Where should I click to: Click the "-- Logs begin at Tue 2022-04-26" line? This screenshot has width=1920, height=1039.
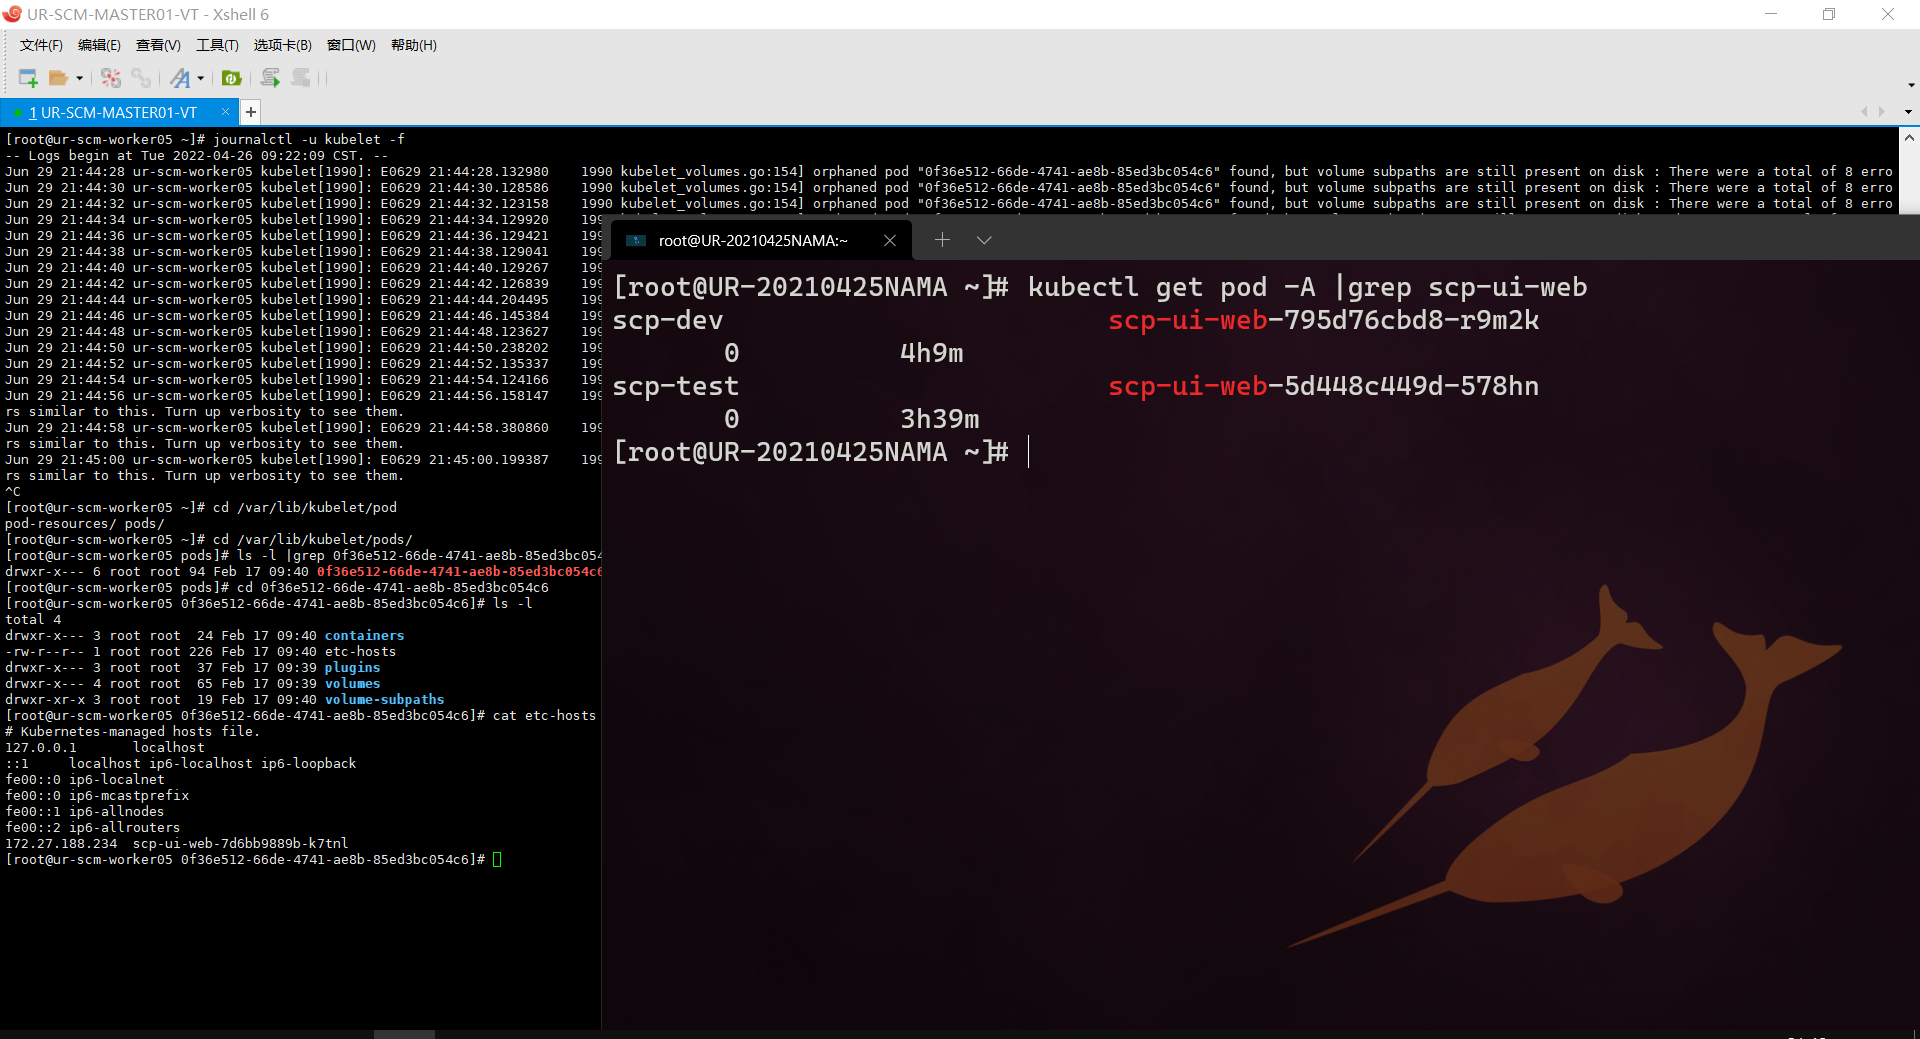click(x=196, y=156)
